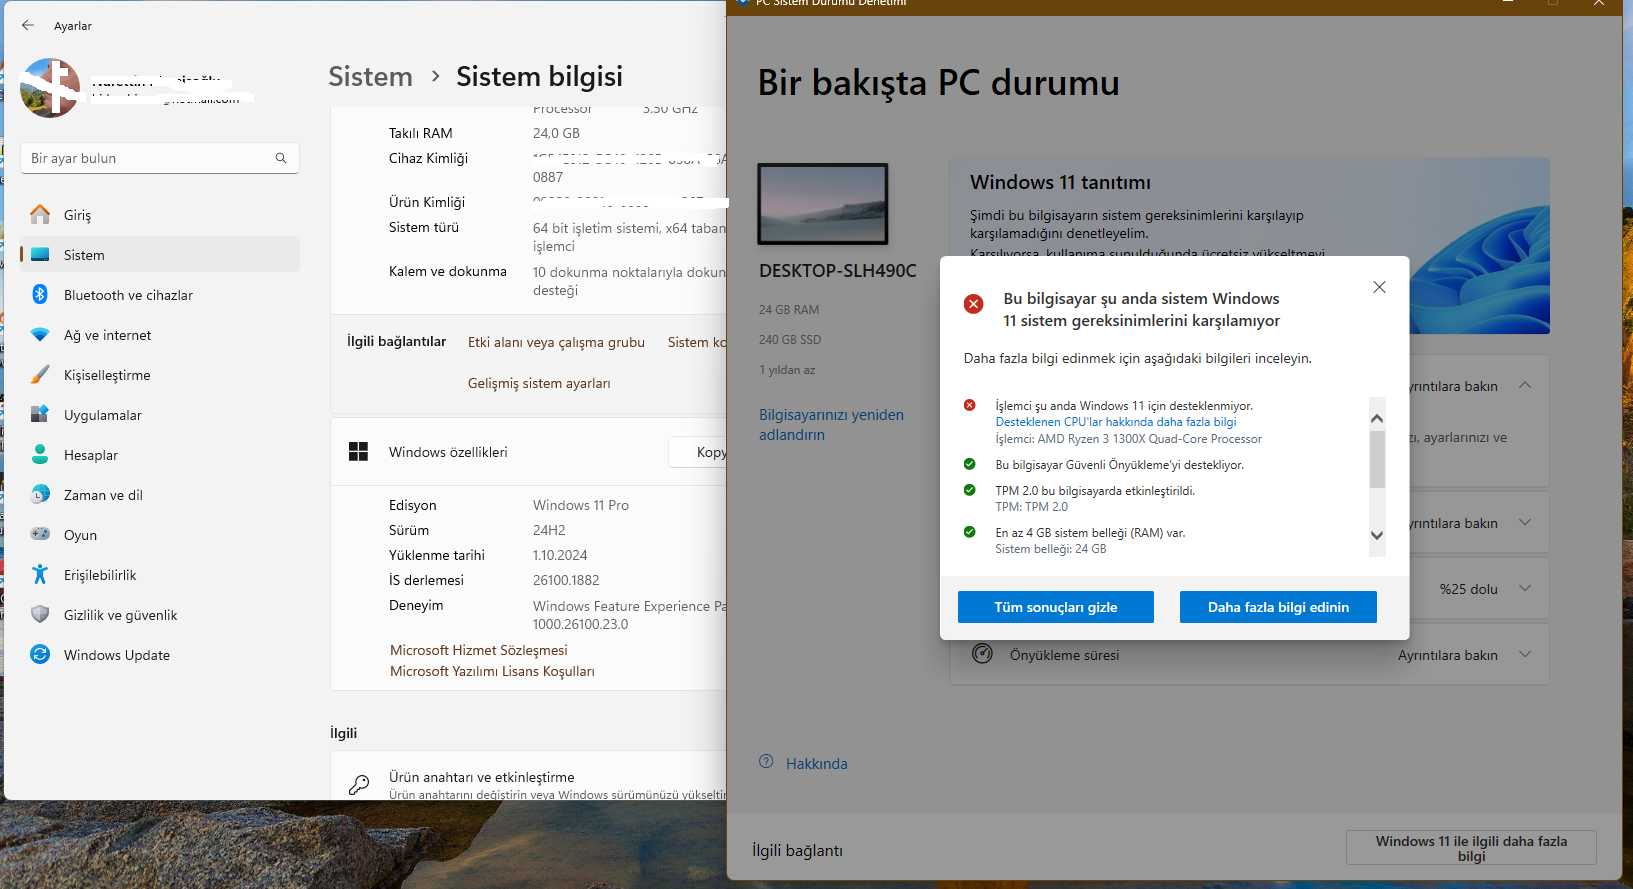
Task: Open Uygulamalar via its apps icon
Action: pyautogui.click(x=40, y=414)
